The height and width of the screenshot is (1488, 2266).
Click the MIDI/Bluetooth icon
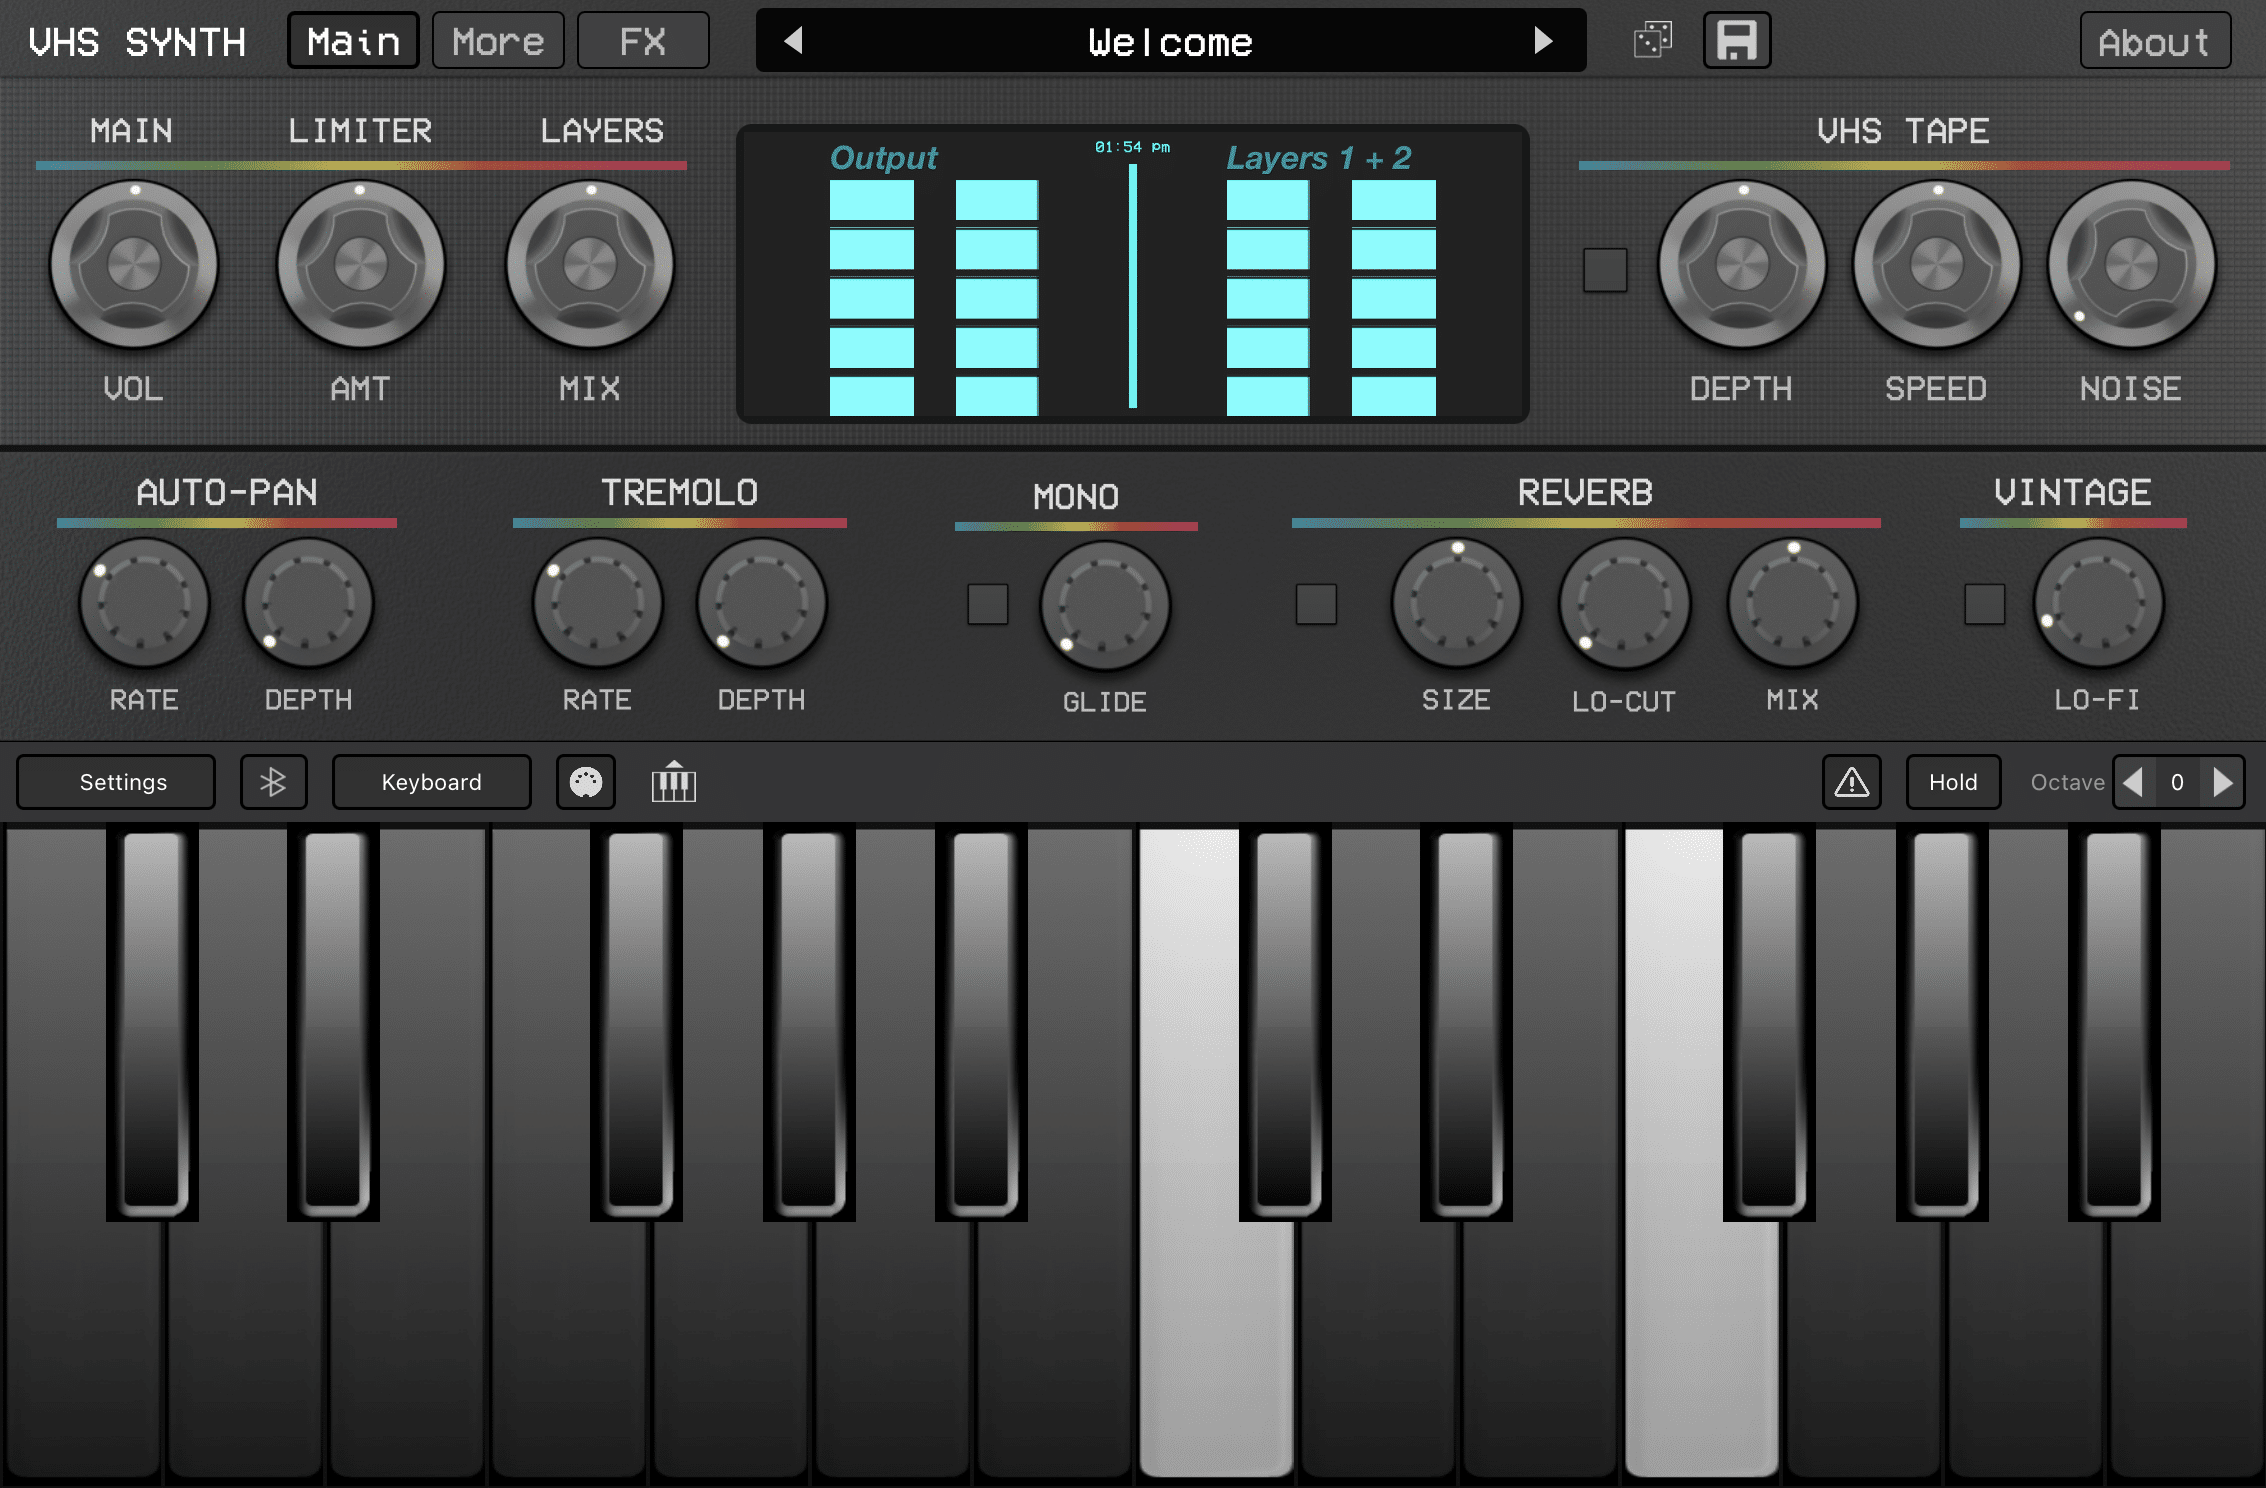[x=272, y=781]
